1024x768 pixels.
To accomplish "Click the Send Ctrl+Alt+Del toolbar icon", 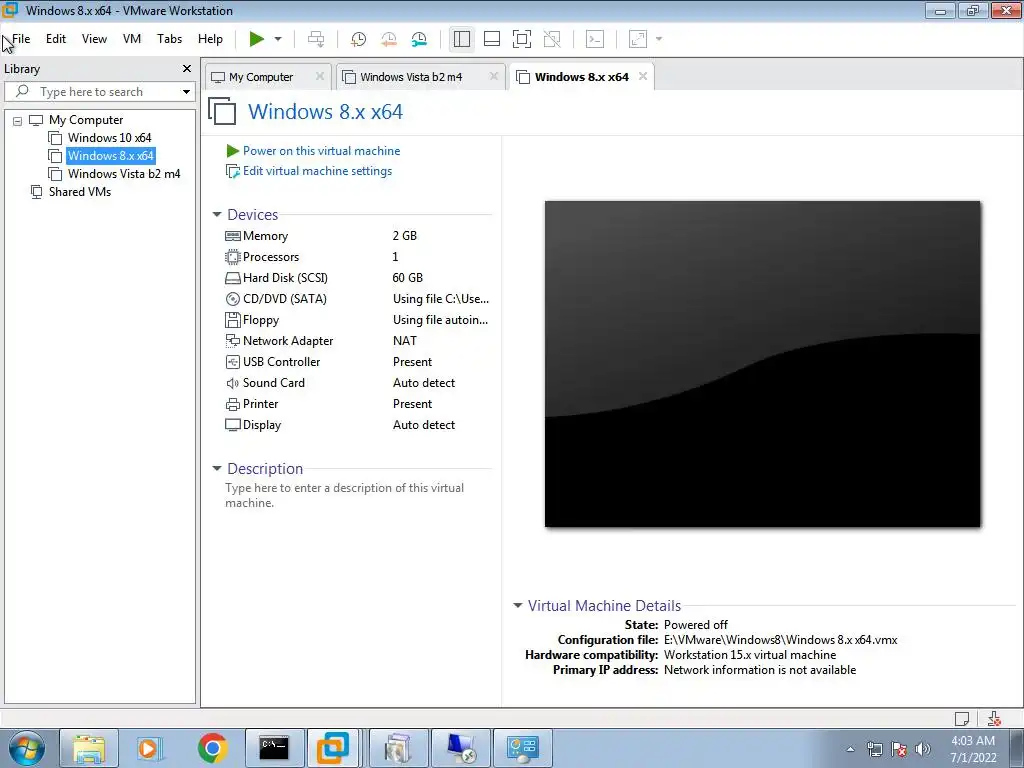I will (316, 39).
